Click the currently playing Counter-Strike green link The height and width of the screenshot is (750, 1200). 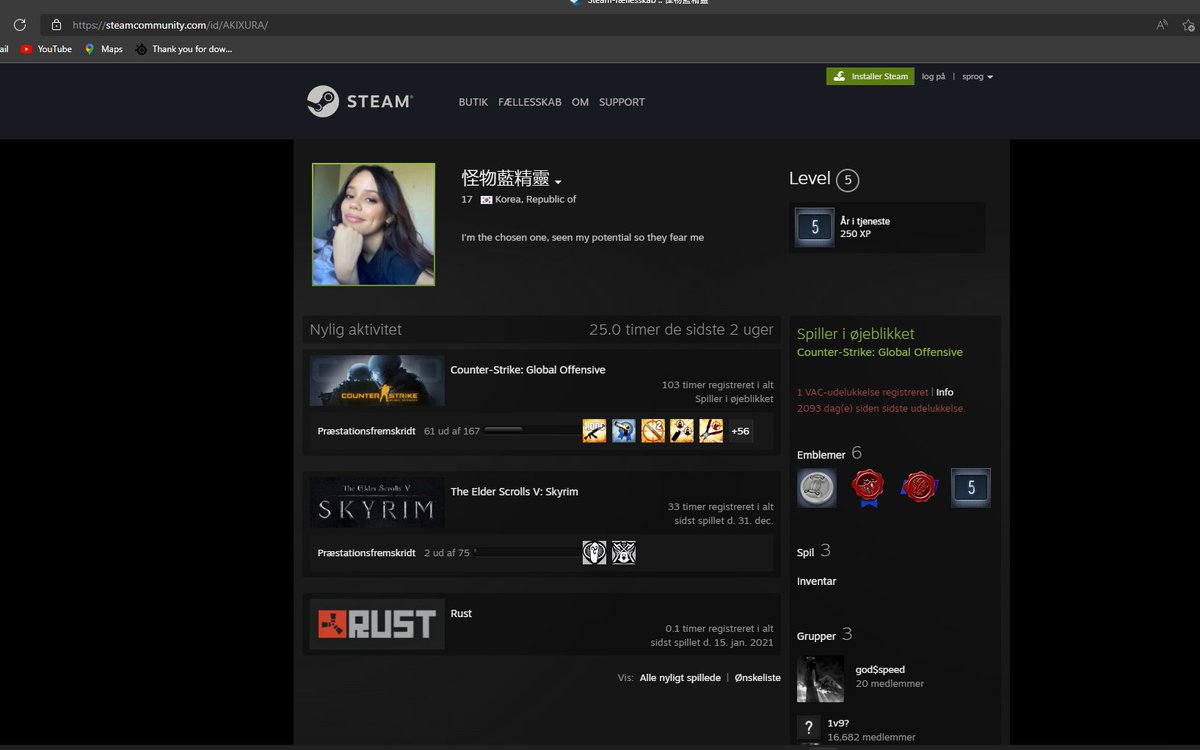point(880,352)
